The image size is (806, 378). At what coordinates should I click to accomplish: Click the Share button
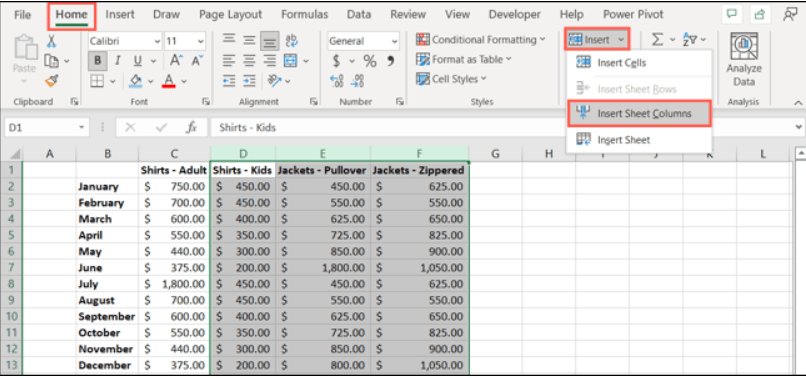pyautogui.click(x=759, y=15)
